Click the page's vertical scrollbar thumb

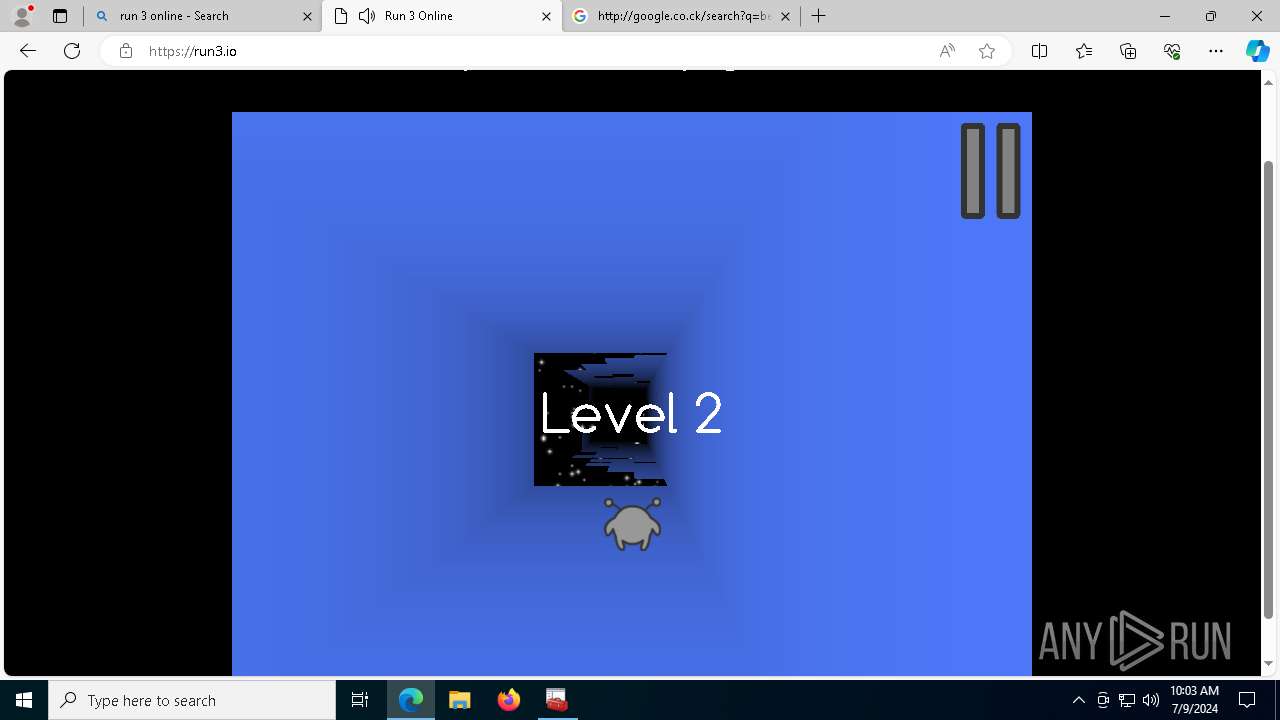[x=1269, y=390]
